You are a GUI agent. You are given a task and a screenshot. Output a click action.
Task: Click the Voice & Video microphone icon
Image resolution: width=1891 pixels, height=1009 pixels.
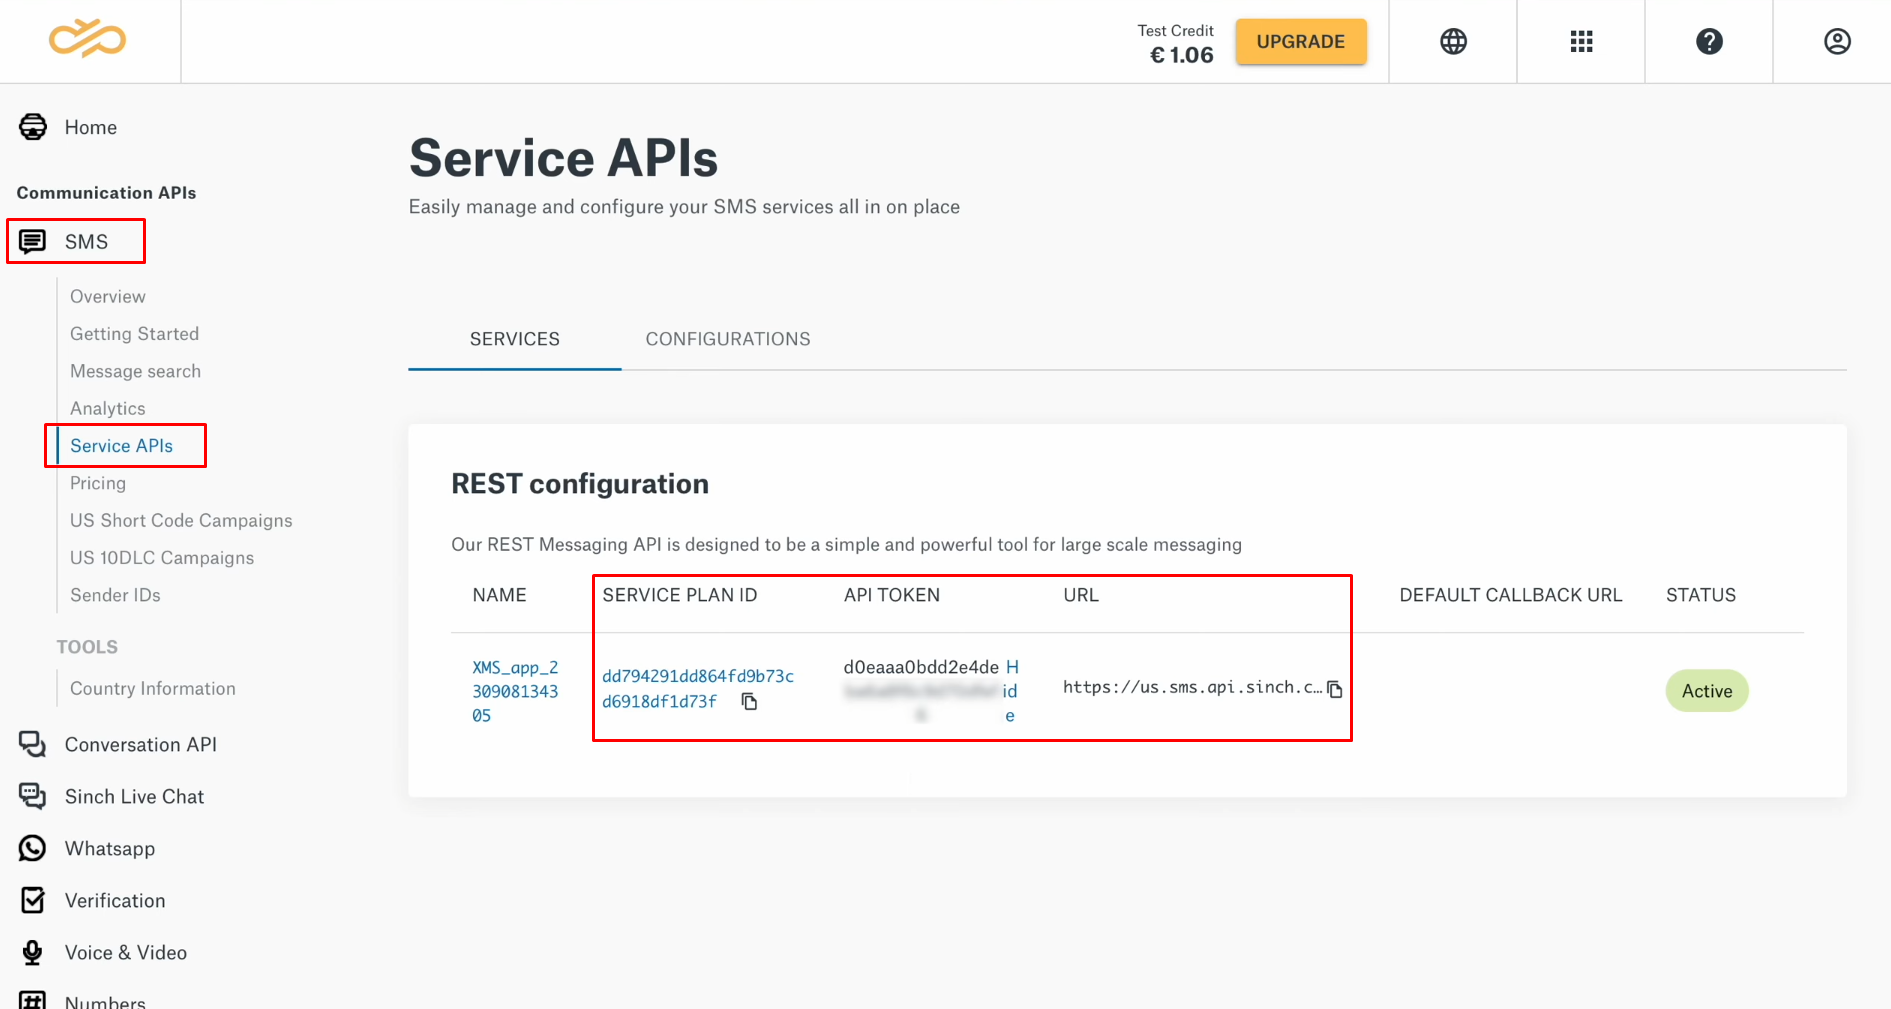point(33,952)
